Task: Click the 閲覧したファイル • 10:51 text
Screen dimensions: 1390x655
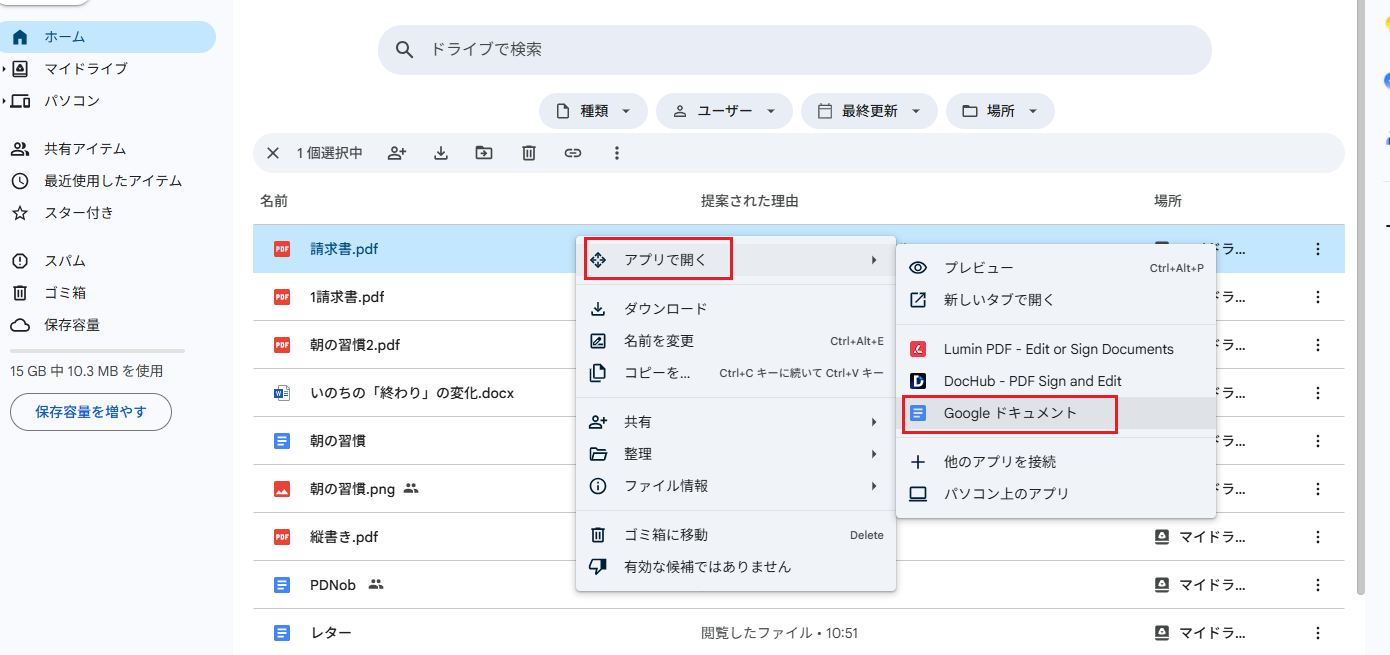Action: coord(779,633)
